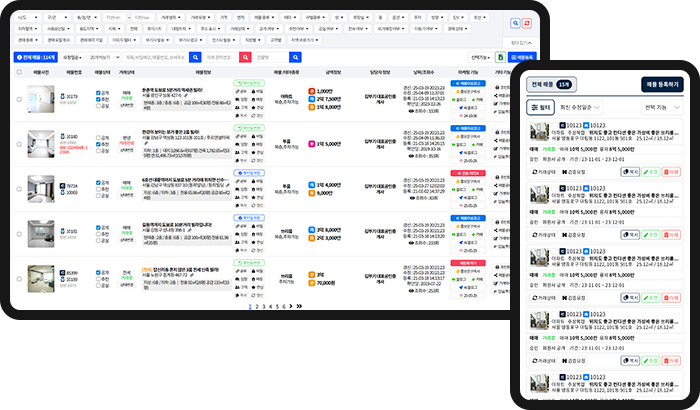Click the magnifier icon beside the red refresh icon

point(515,23)
